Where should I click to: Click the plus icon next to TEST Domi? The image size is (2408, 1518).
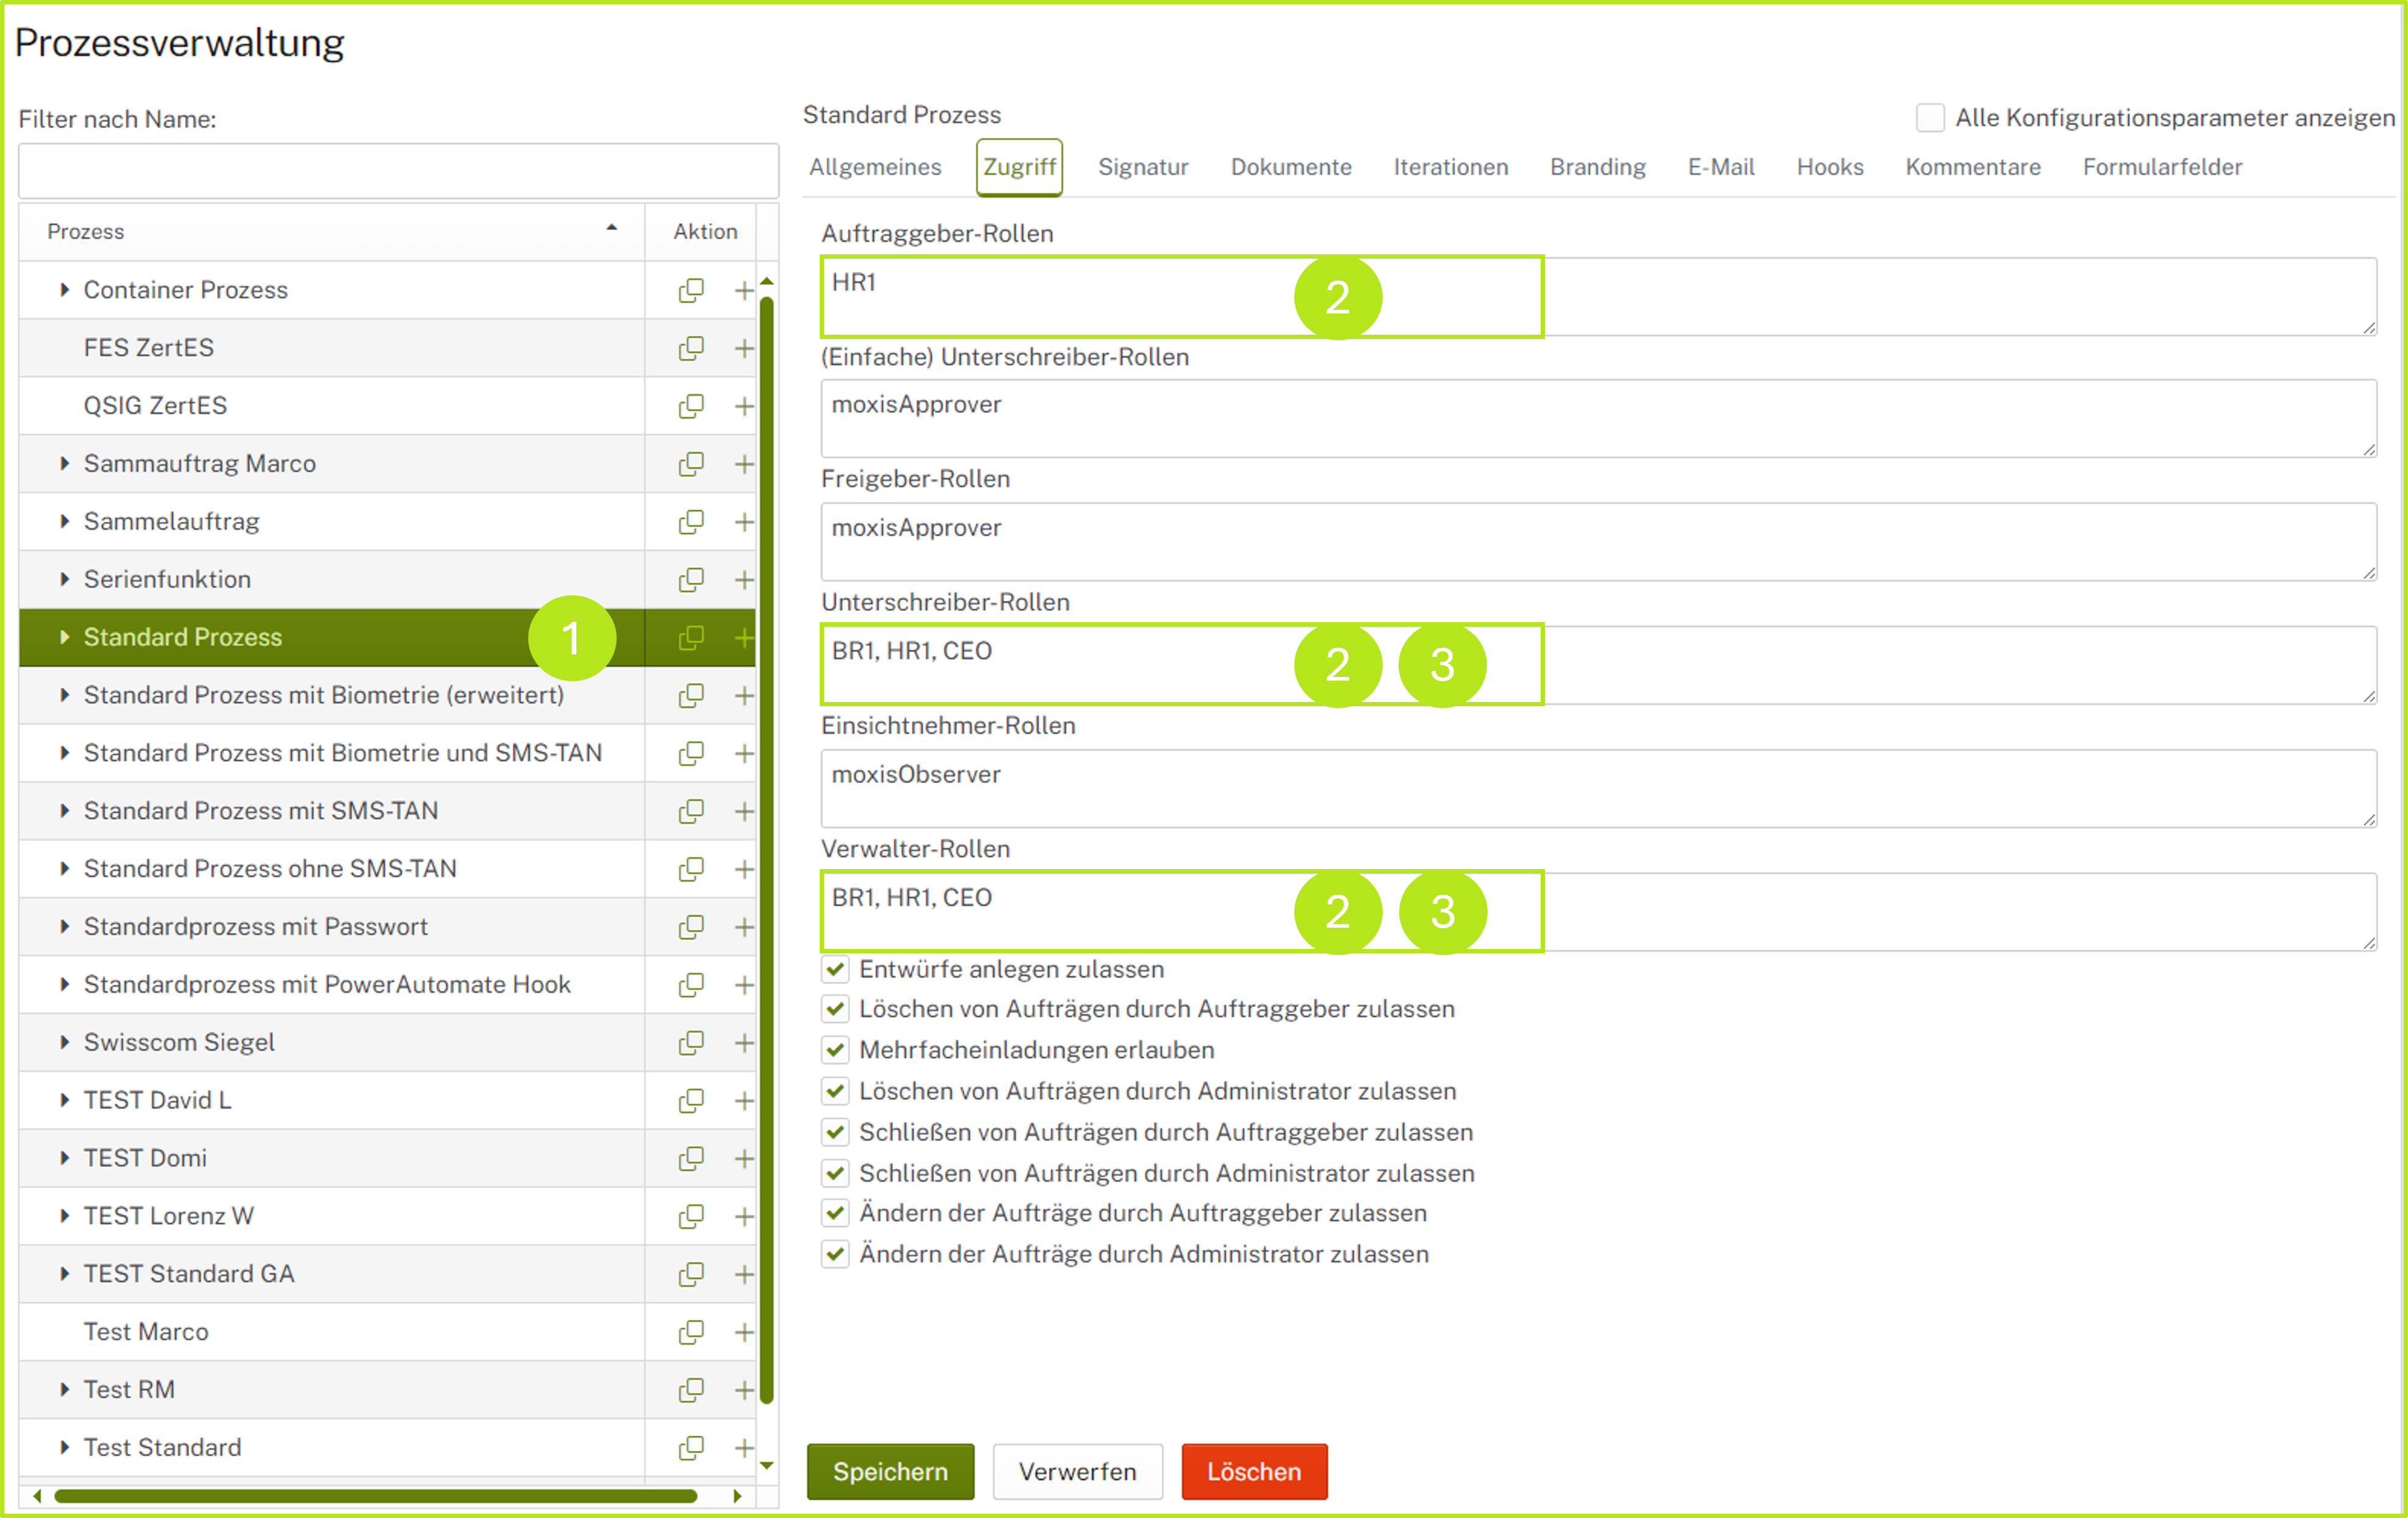pyautogui.click(x=743, y=1159)
